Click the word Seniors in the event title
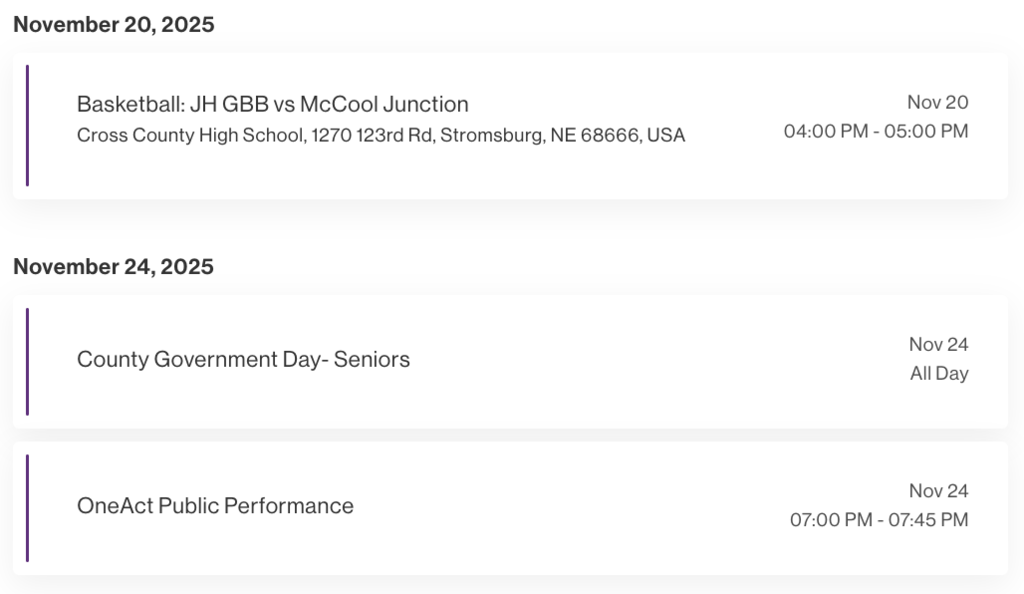 tap(372, 360)
